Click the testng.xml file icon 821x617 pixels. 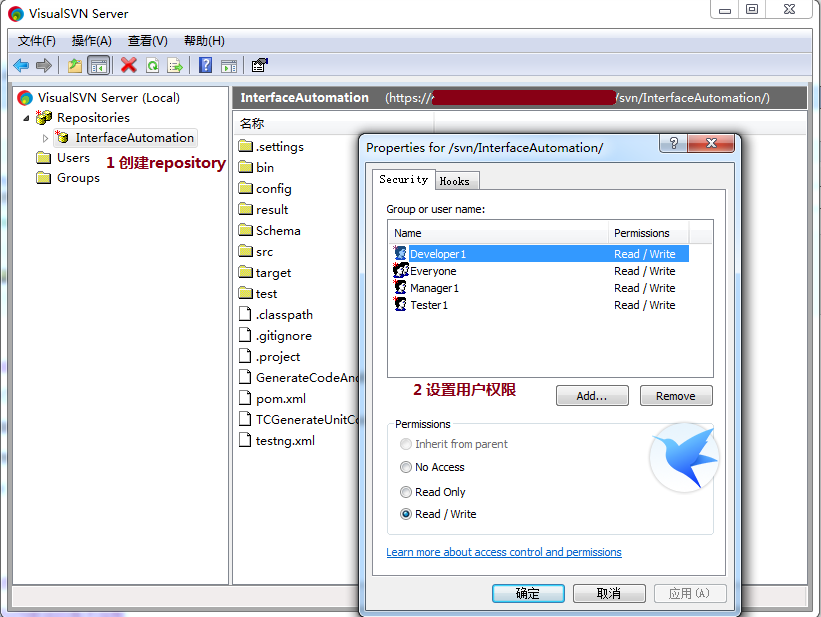tap(245, 440)
